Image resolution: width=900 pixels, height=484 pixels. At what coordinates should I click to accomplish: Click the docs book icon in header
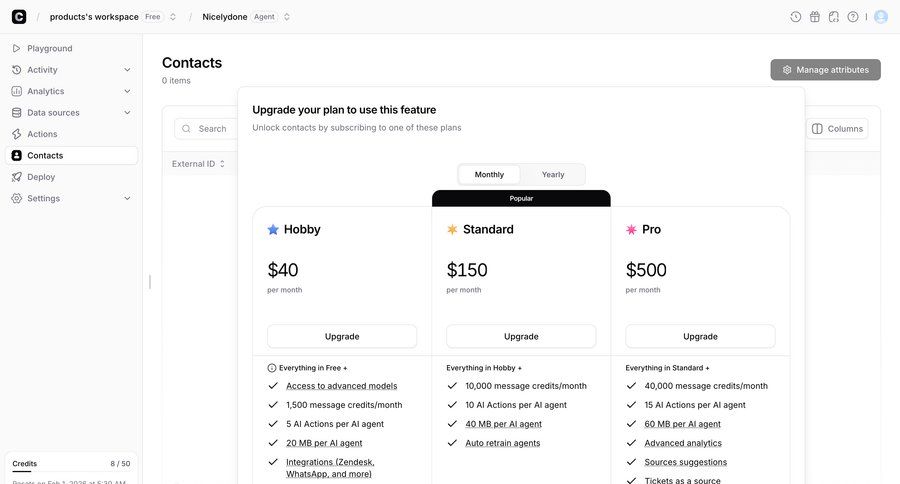click(x=834, y=17)
